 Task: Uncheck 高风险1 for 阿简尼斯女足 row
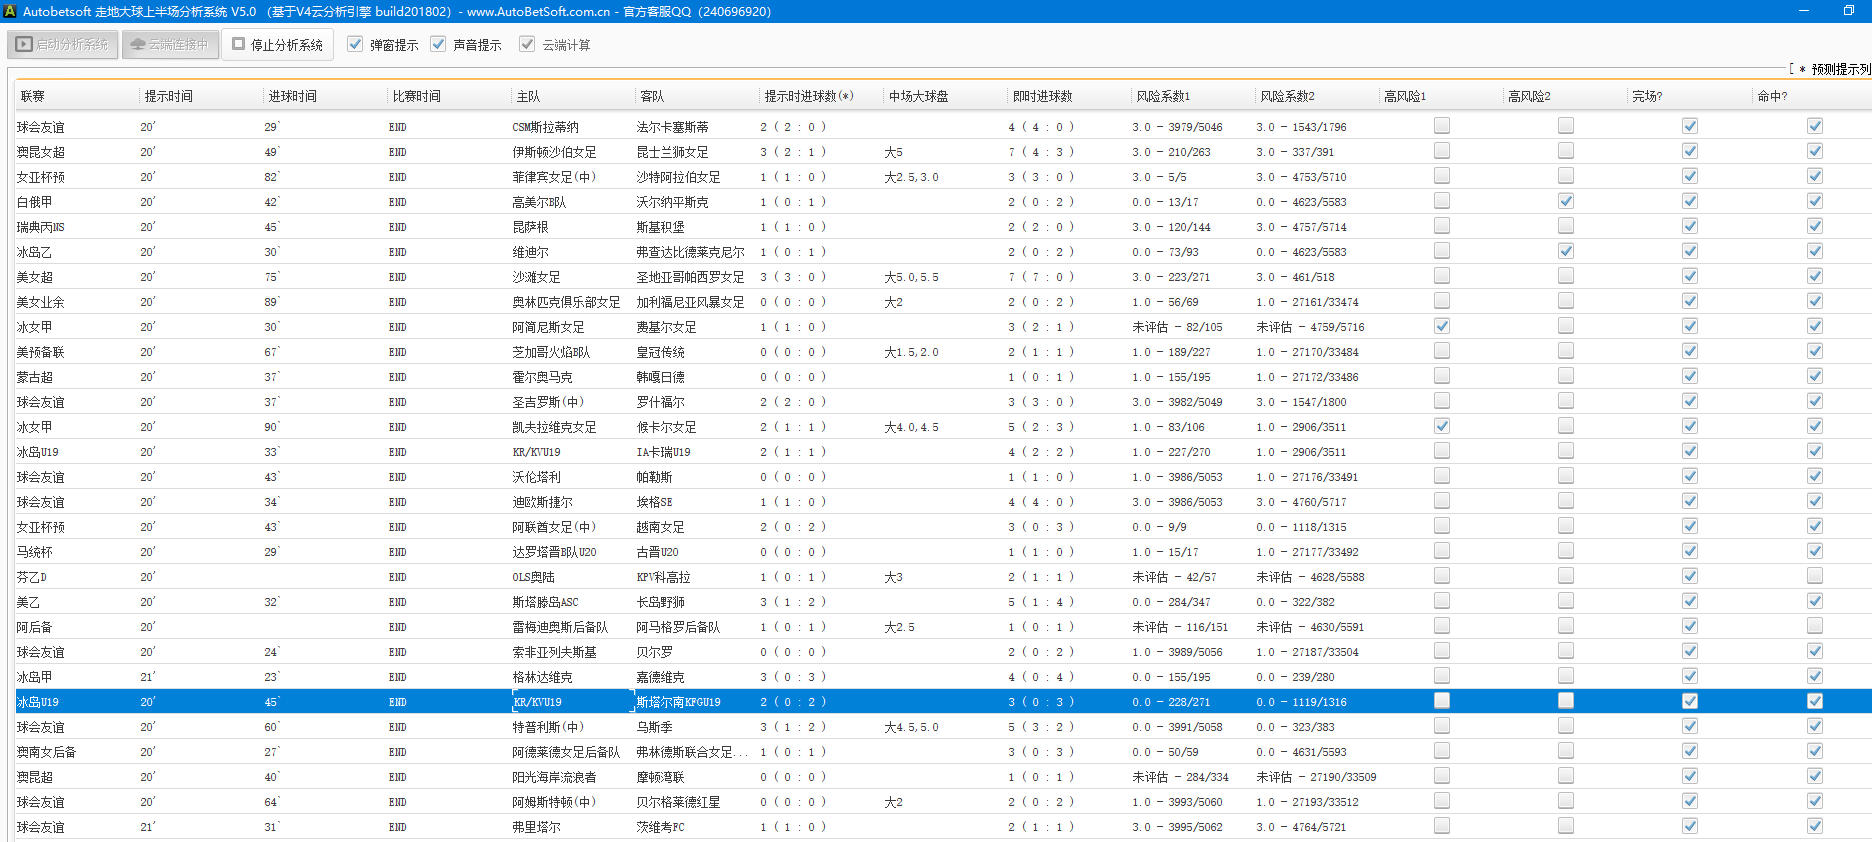1442,326
